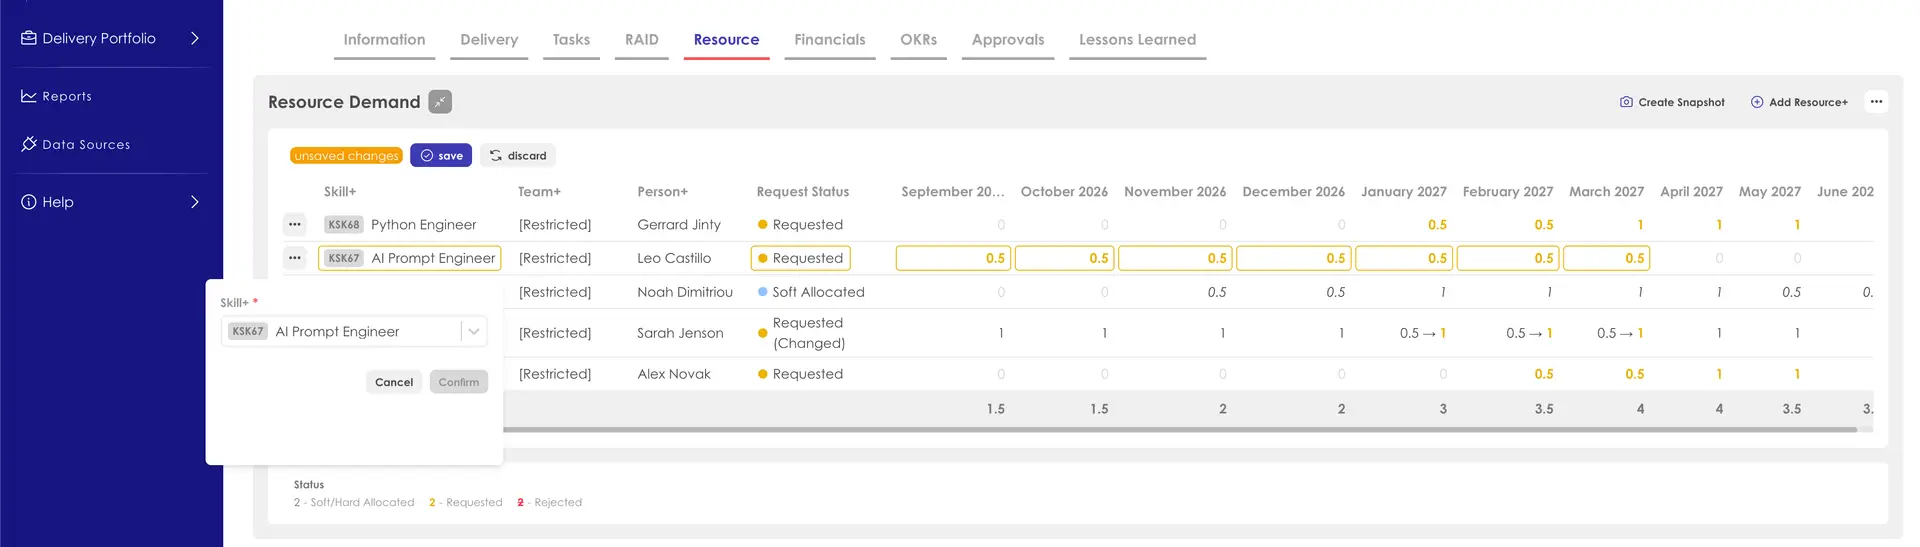Image resolution: width=1920 pixels, height=547 pixels.
Task: Confirm the skill selection in popup
Action: (459, 382)
